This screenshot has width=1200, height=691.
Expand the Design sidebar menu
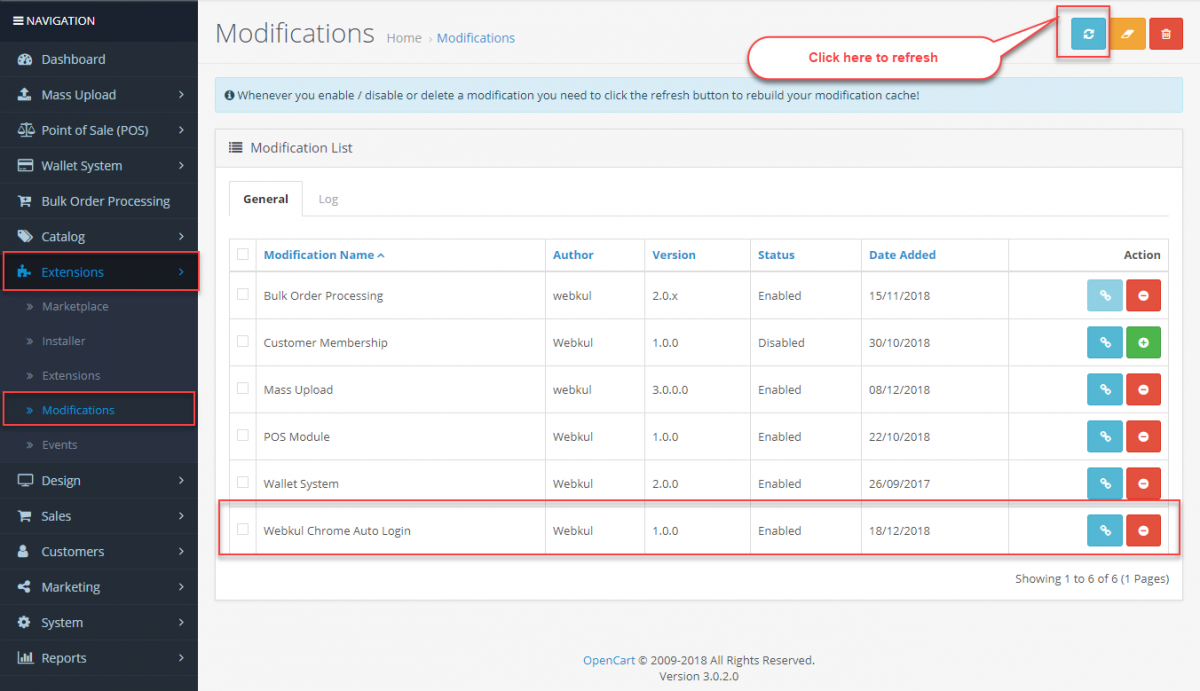[x=99, y=481]
